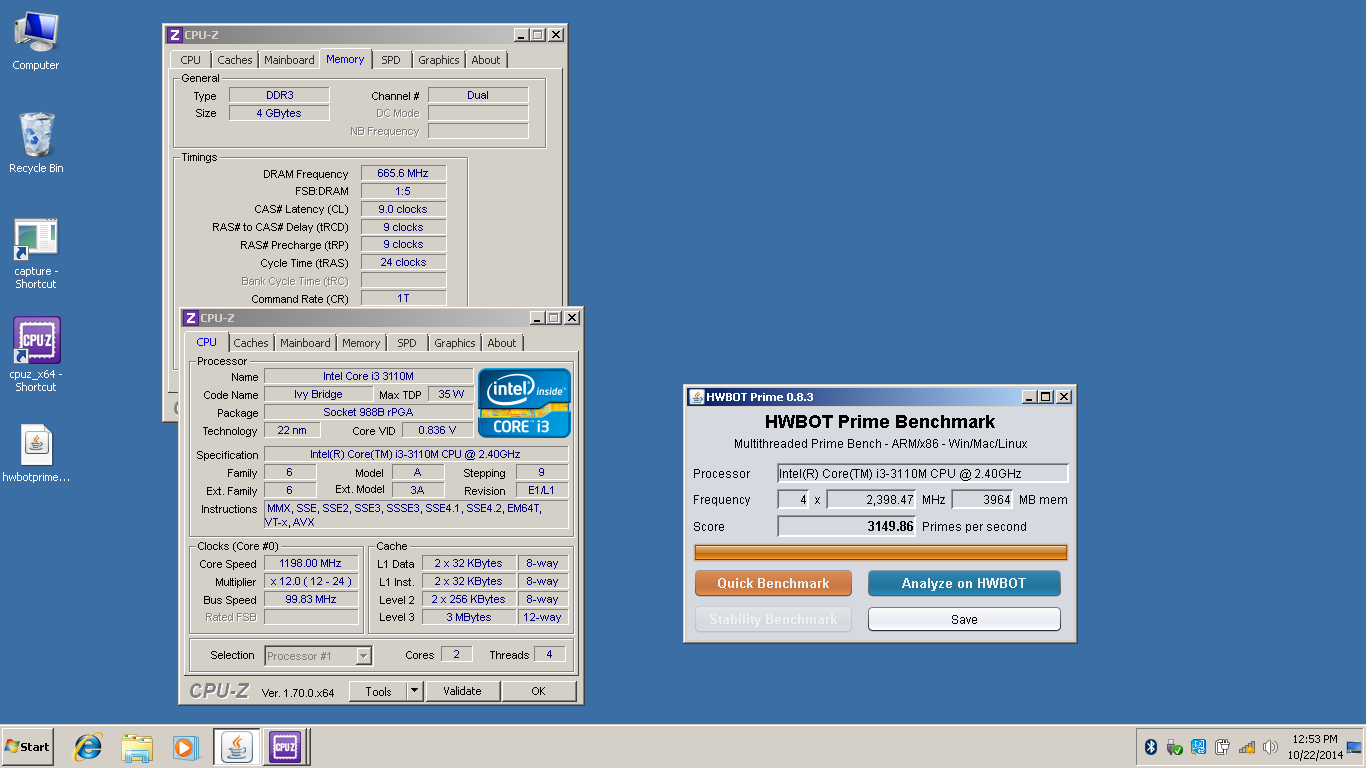The image size is (1366, 768).
Task: Click the Processor name field in HWBOT Prime
Action: click(x=922, y=474)
